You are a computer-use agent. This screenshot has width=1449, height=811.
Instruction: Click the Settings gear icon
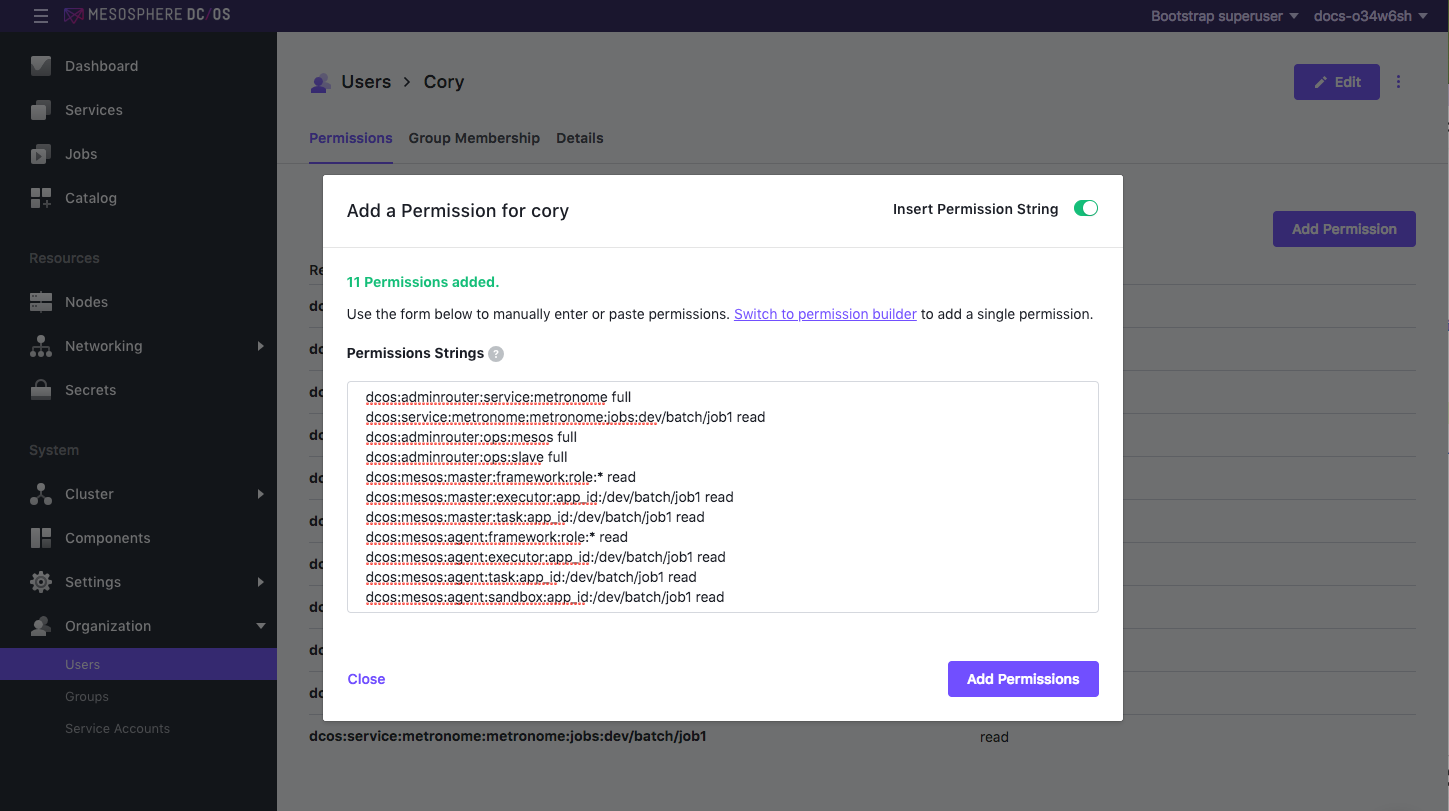coord(41,582)
